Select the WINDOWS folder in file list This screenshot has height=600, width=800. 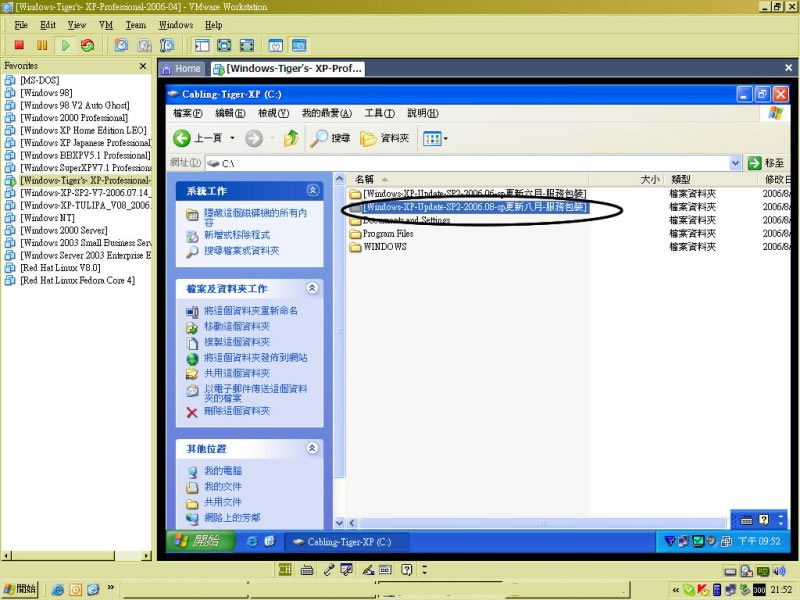pos(385,247)
